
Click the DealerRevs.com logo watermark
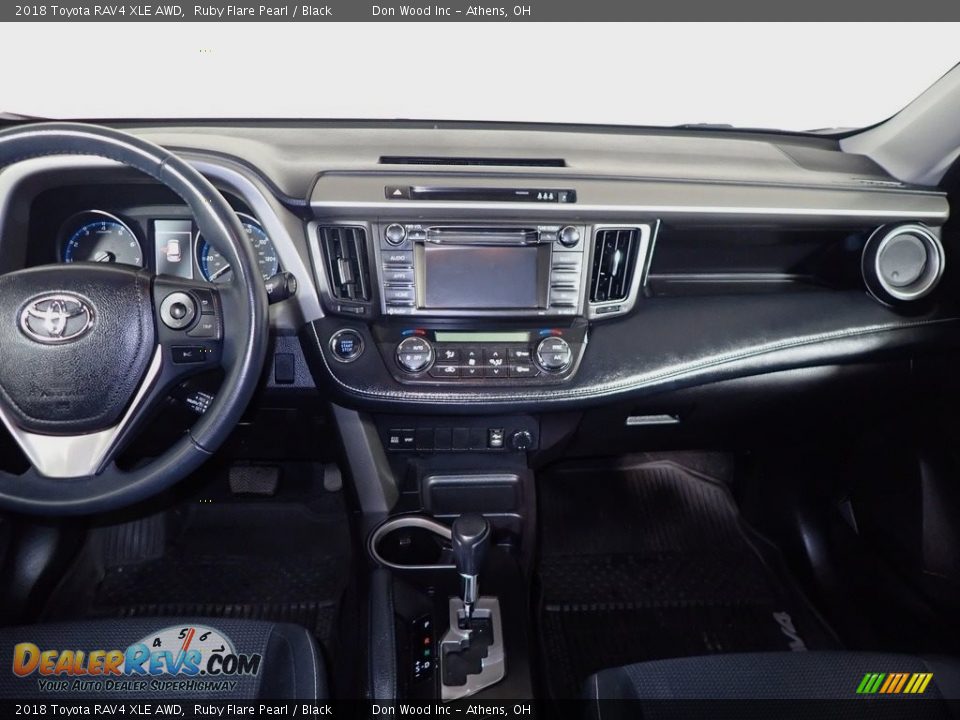pos(137,662)
